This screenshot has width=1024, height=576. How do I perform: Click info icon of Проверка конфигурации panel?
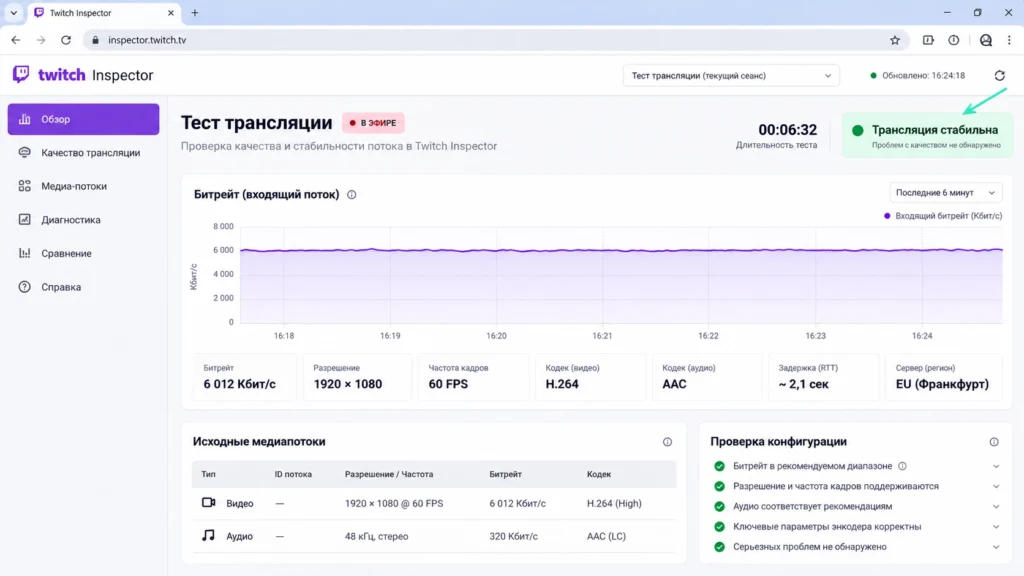pyautogui.click(x=993, y=442)
